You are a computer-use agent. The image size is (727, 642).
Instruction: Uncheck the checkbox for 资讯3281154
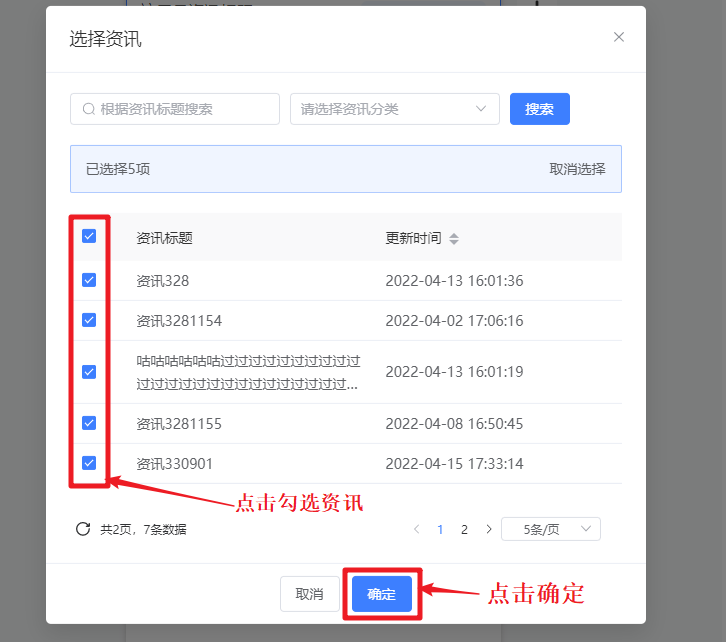[89, 320]
